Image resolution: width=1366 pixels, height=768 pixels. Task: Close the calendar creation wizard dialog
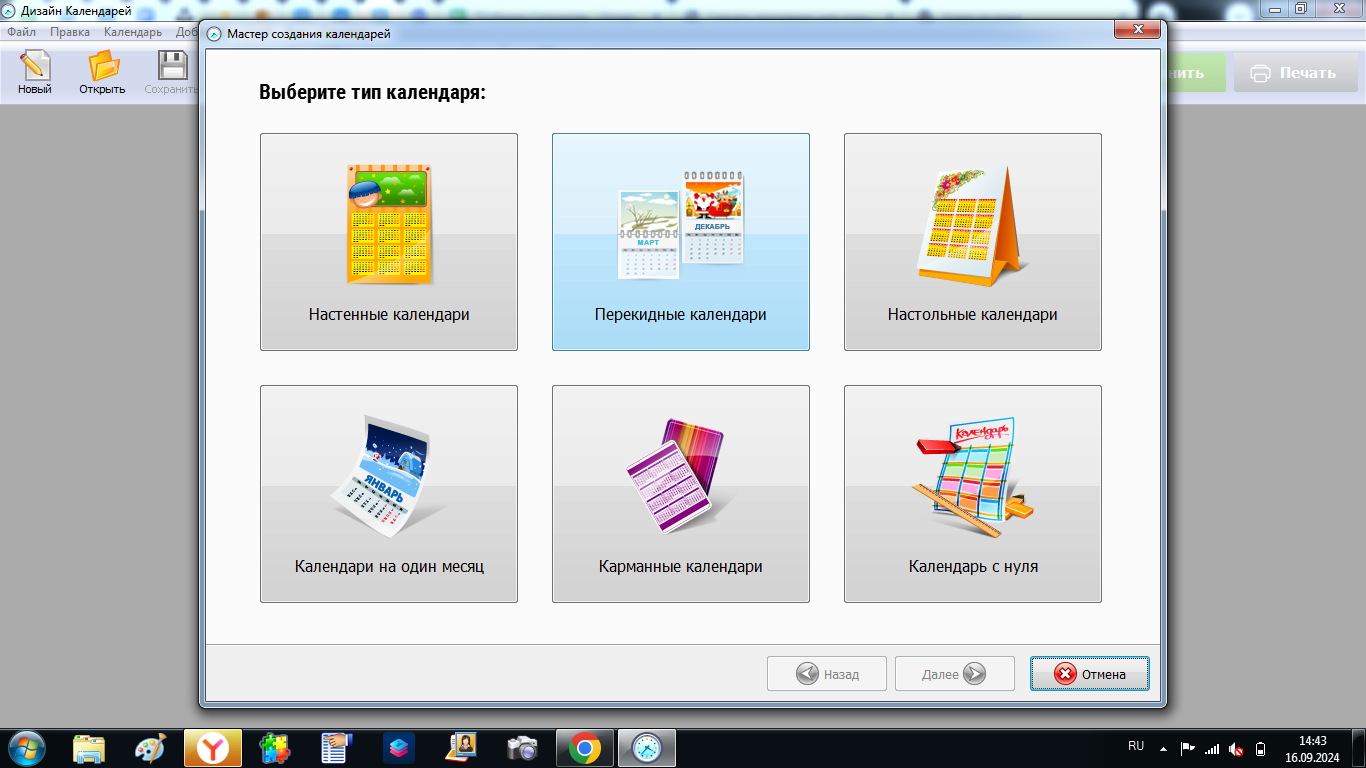[1137, 31]
